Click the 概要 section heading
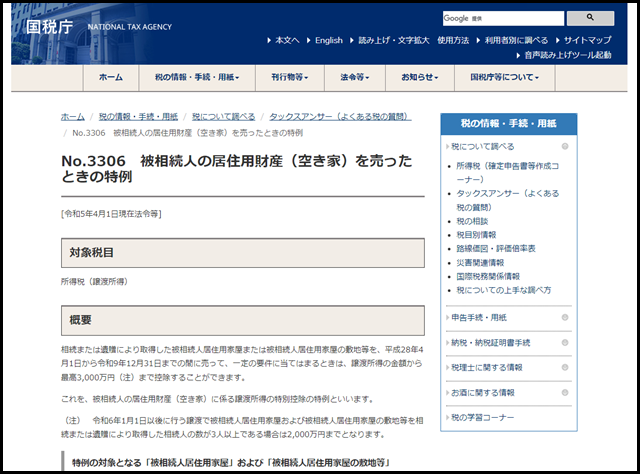 click(243, 320)
